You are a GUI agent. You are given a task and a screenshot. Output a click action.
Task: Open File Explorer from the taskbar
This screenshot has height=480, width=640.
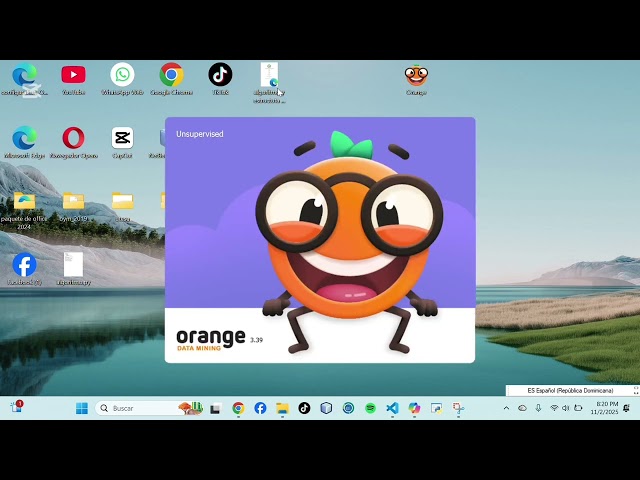coord(282,408)
